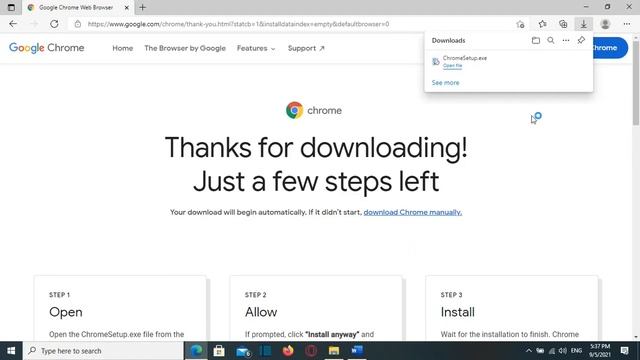
Task: Click the blue Download Chrome button
Action: click(x=610, y=48)
